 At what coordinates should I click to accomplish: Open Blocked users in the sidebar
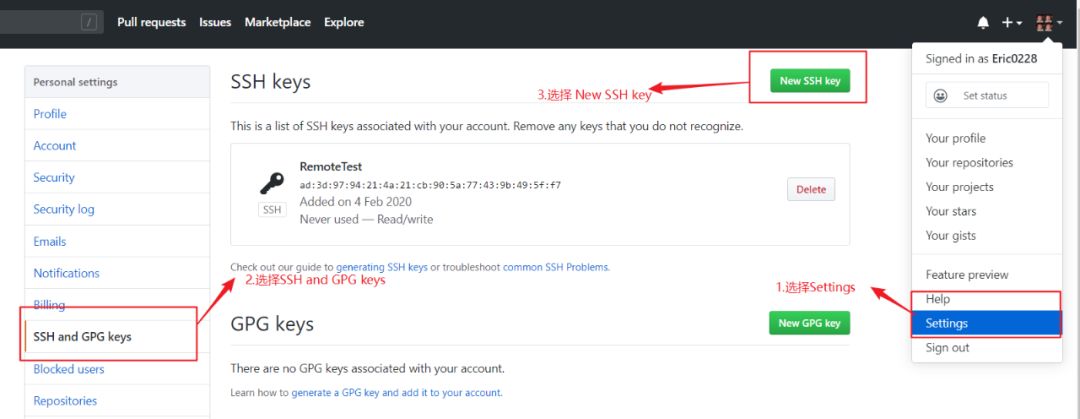[117, 369]
